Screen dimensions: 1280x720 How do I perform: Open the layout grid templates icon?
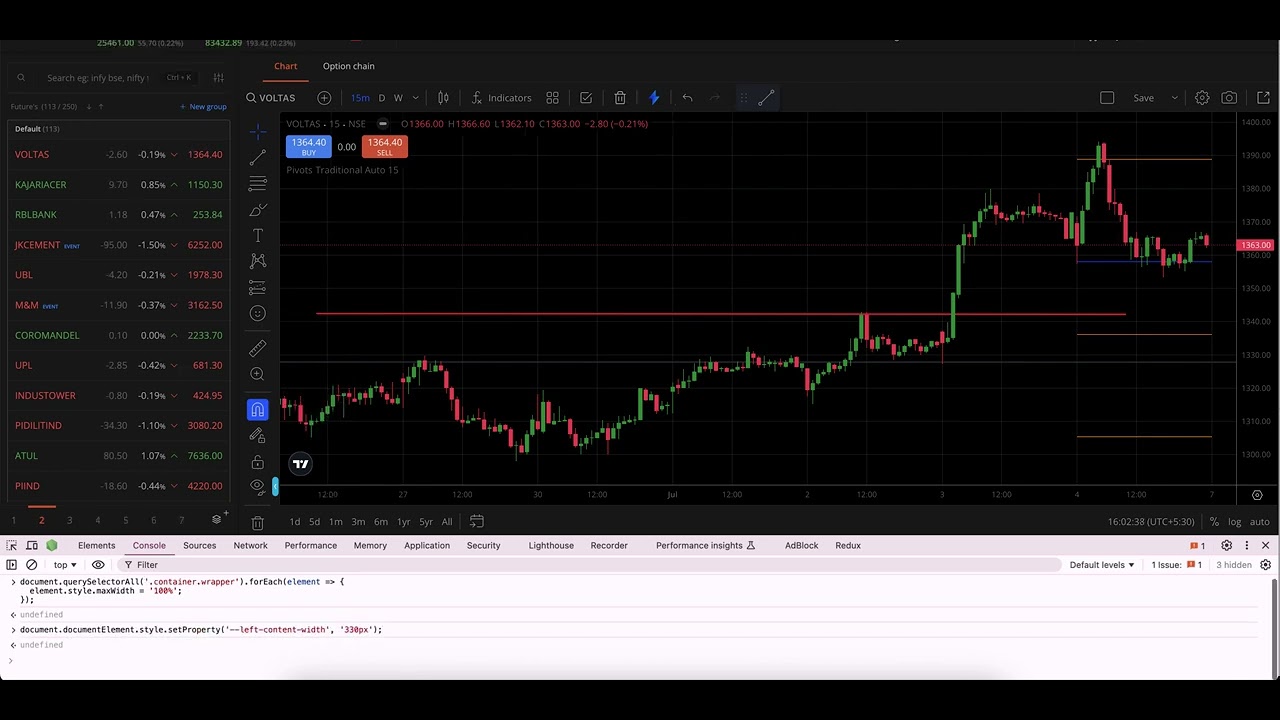point(552,98)
